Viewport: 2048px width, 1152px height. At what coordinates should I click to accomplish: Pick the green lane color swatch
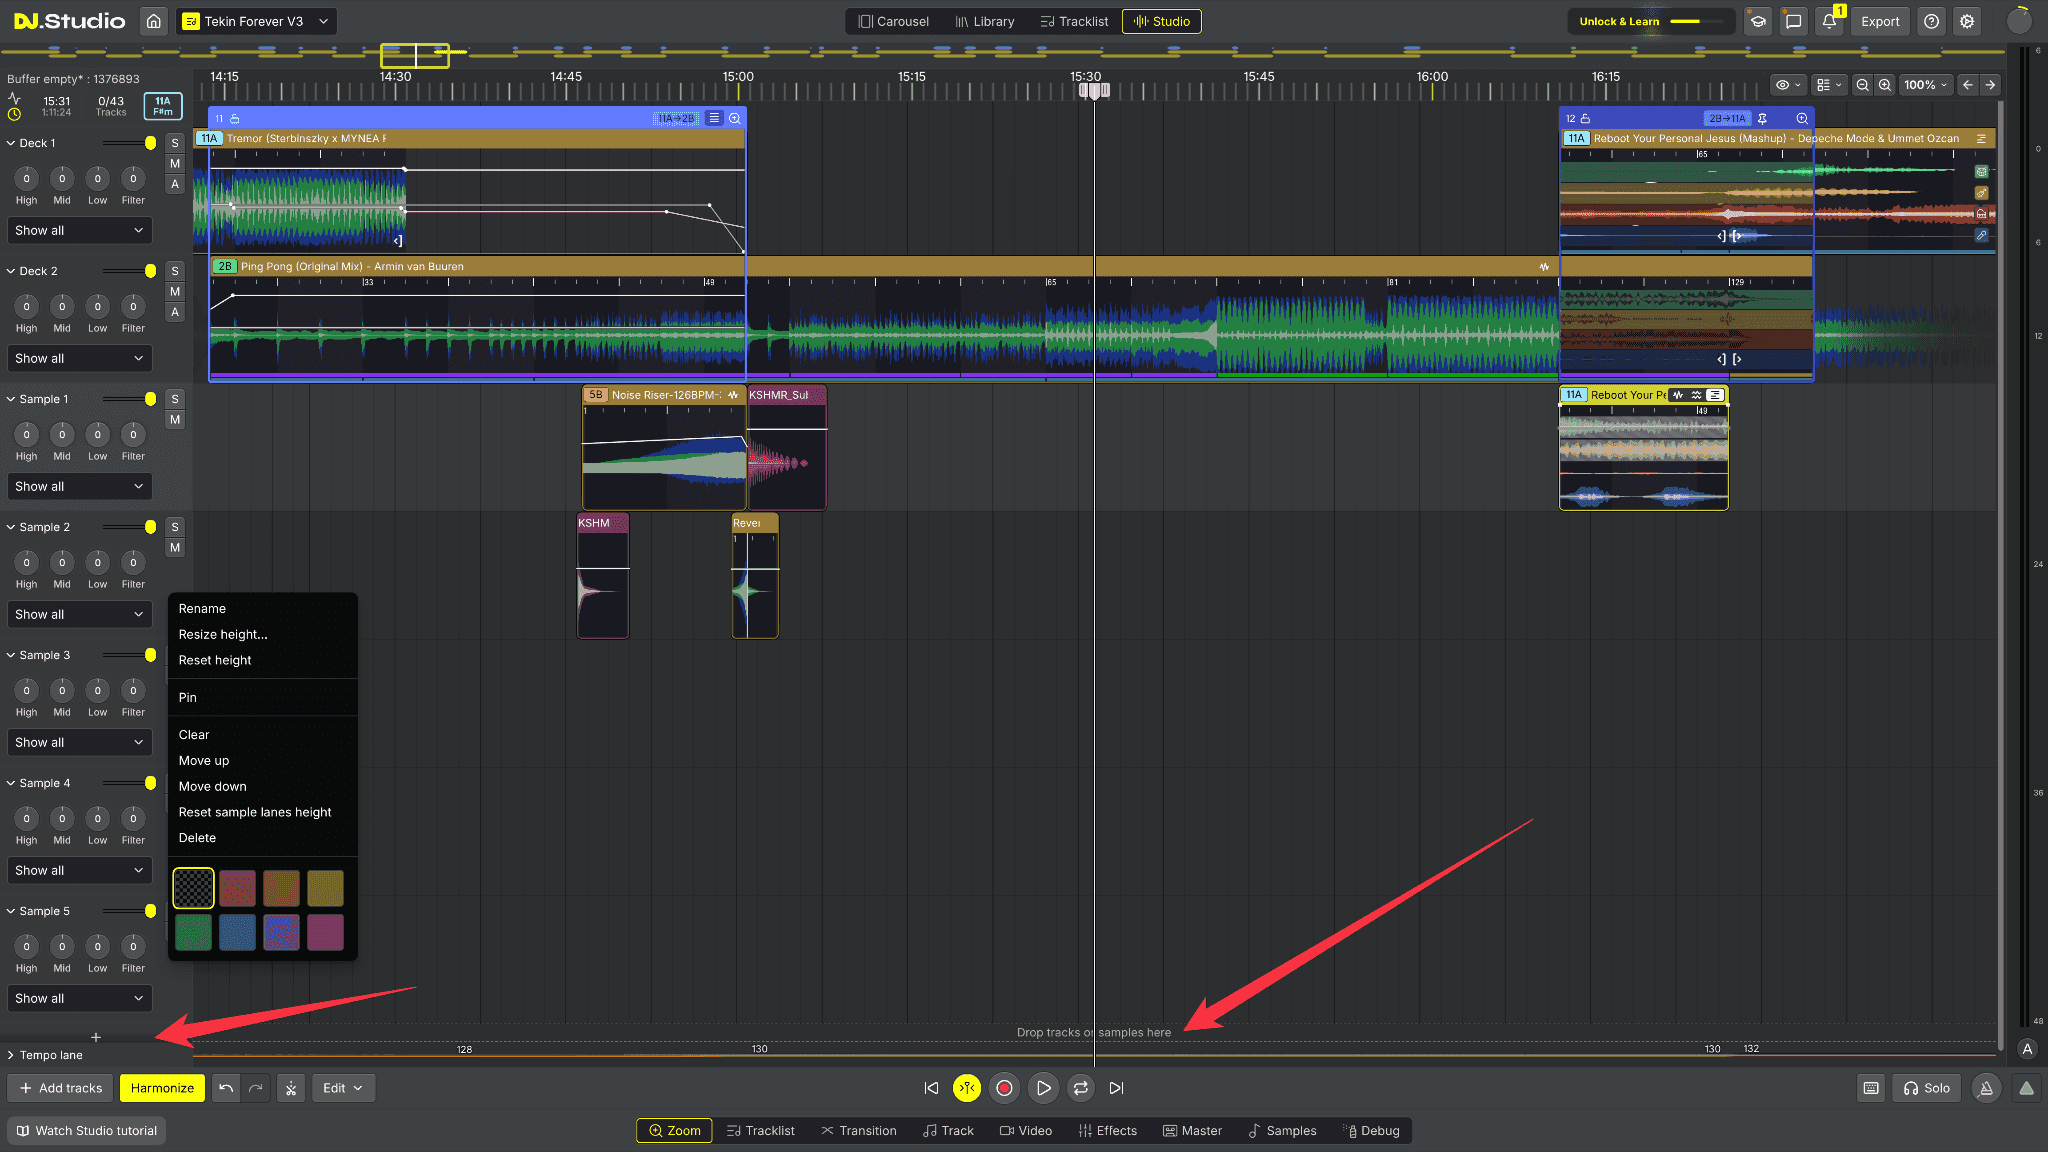pyautogui.click(x=194, y=932)
